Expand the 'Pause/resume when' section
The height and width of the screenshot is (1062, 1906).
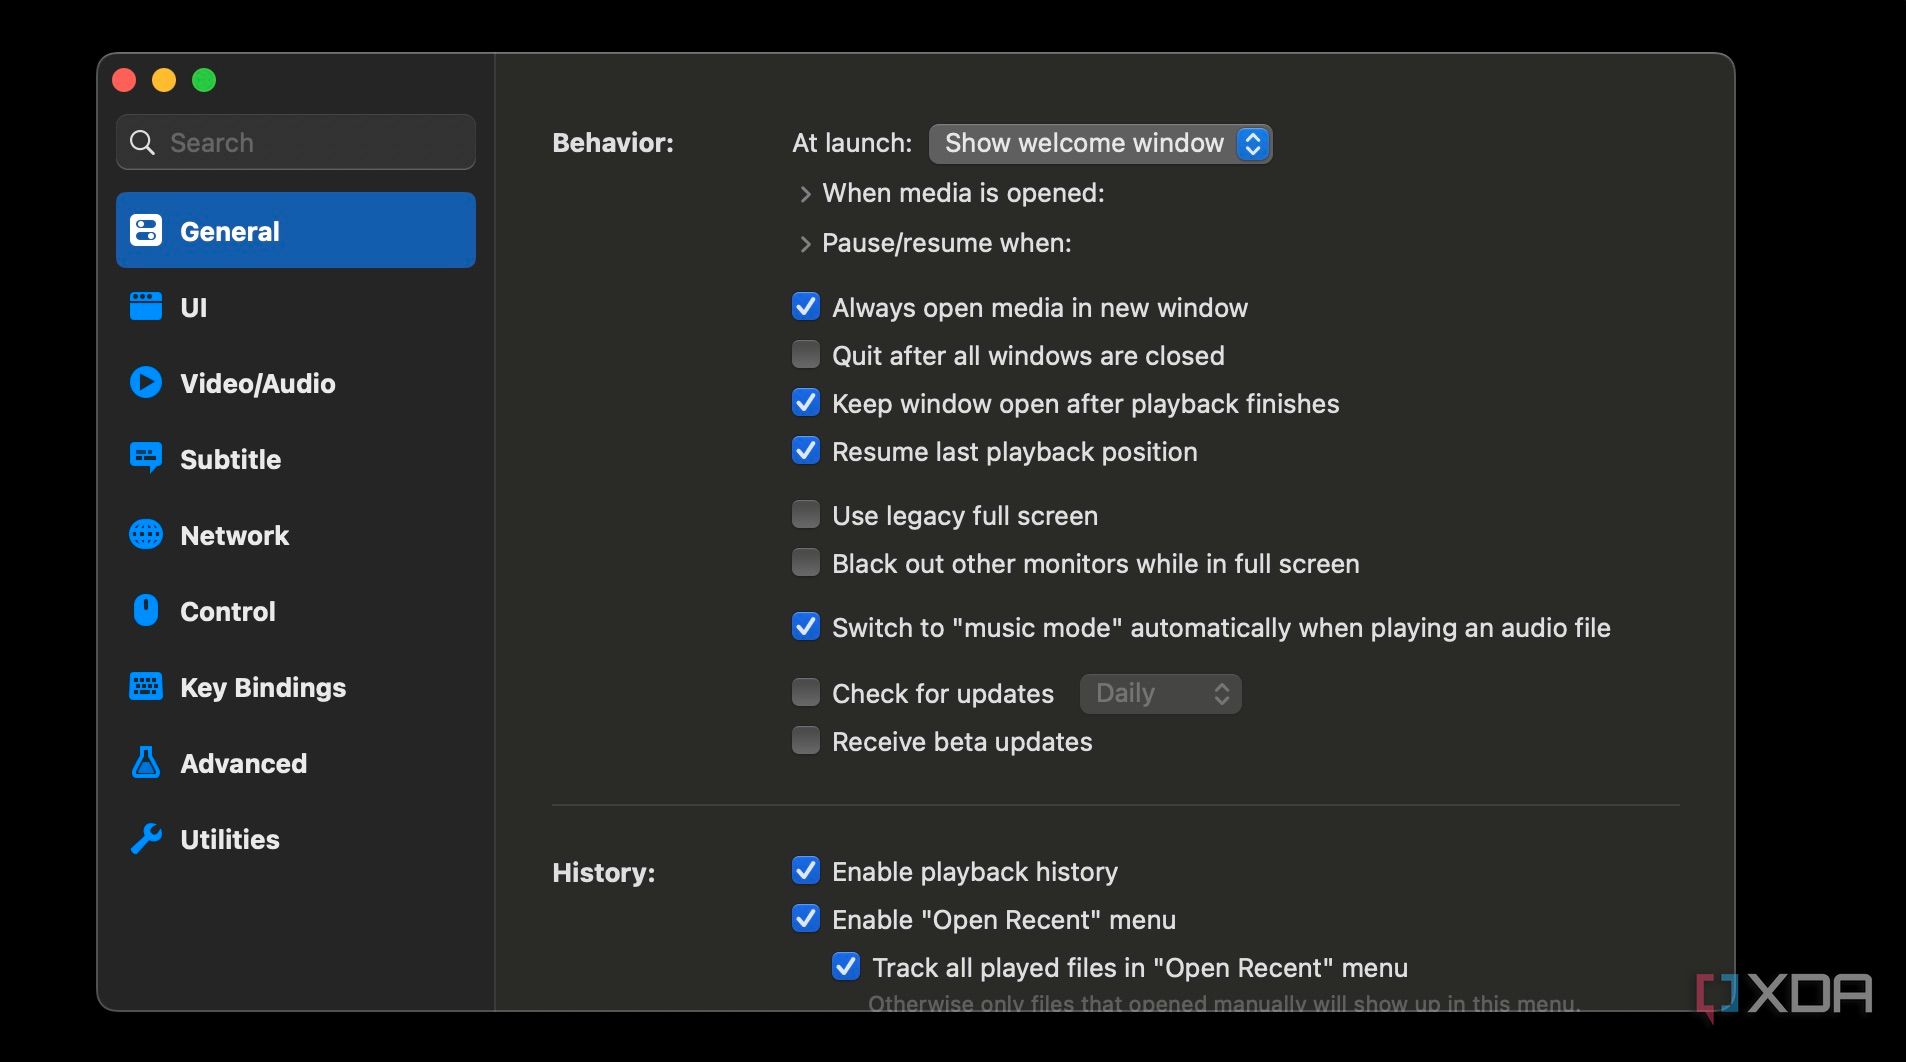(805, 244)
